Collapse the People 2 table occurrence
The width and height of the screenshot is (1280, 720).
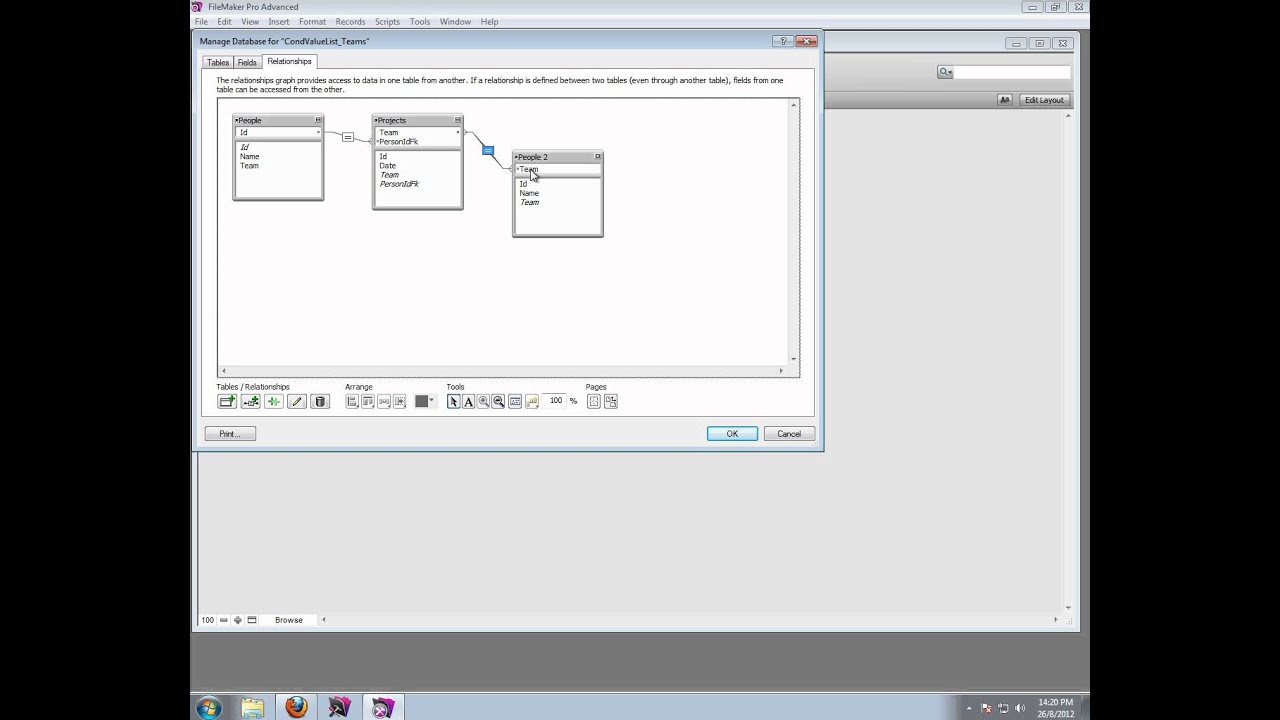click(598, 157)
